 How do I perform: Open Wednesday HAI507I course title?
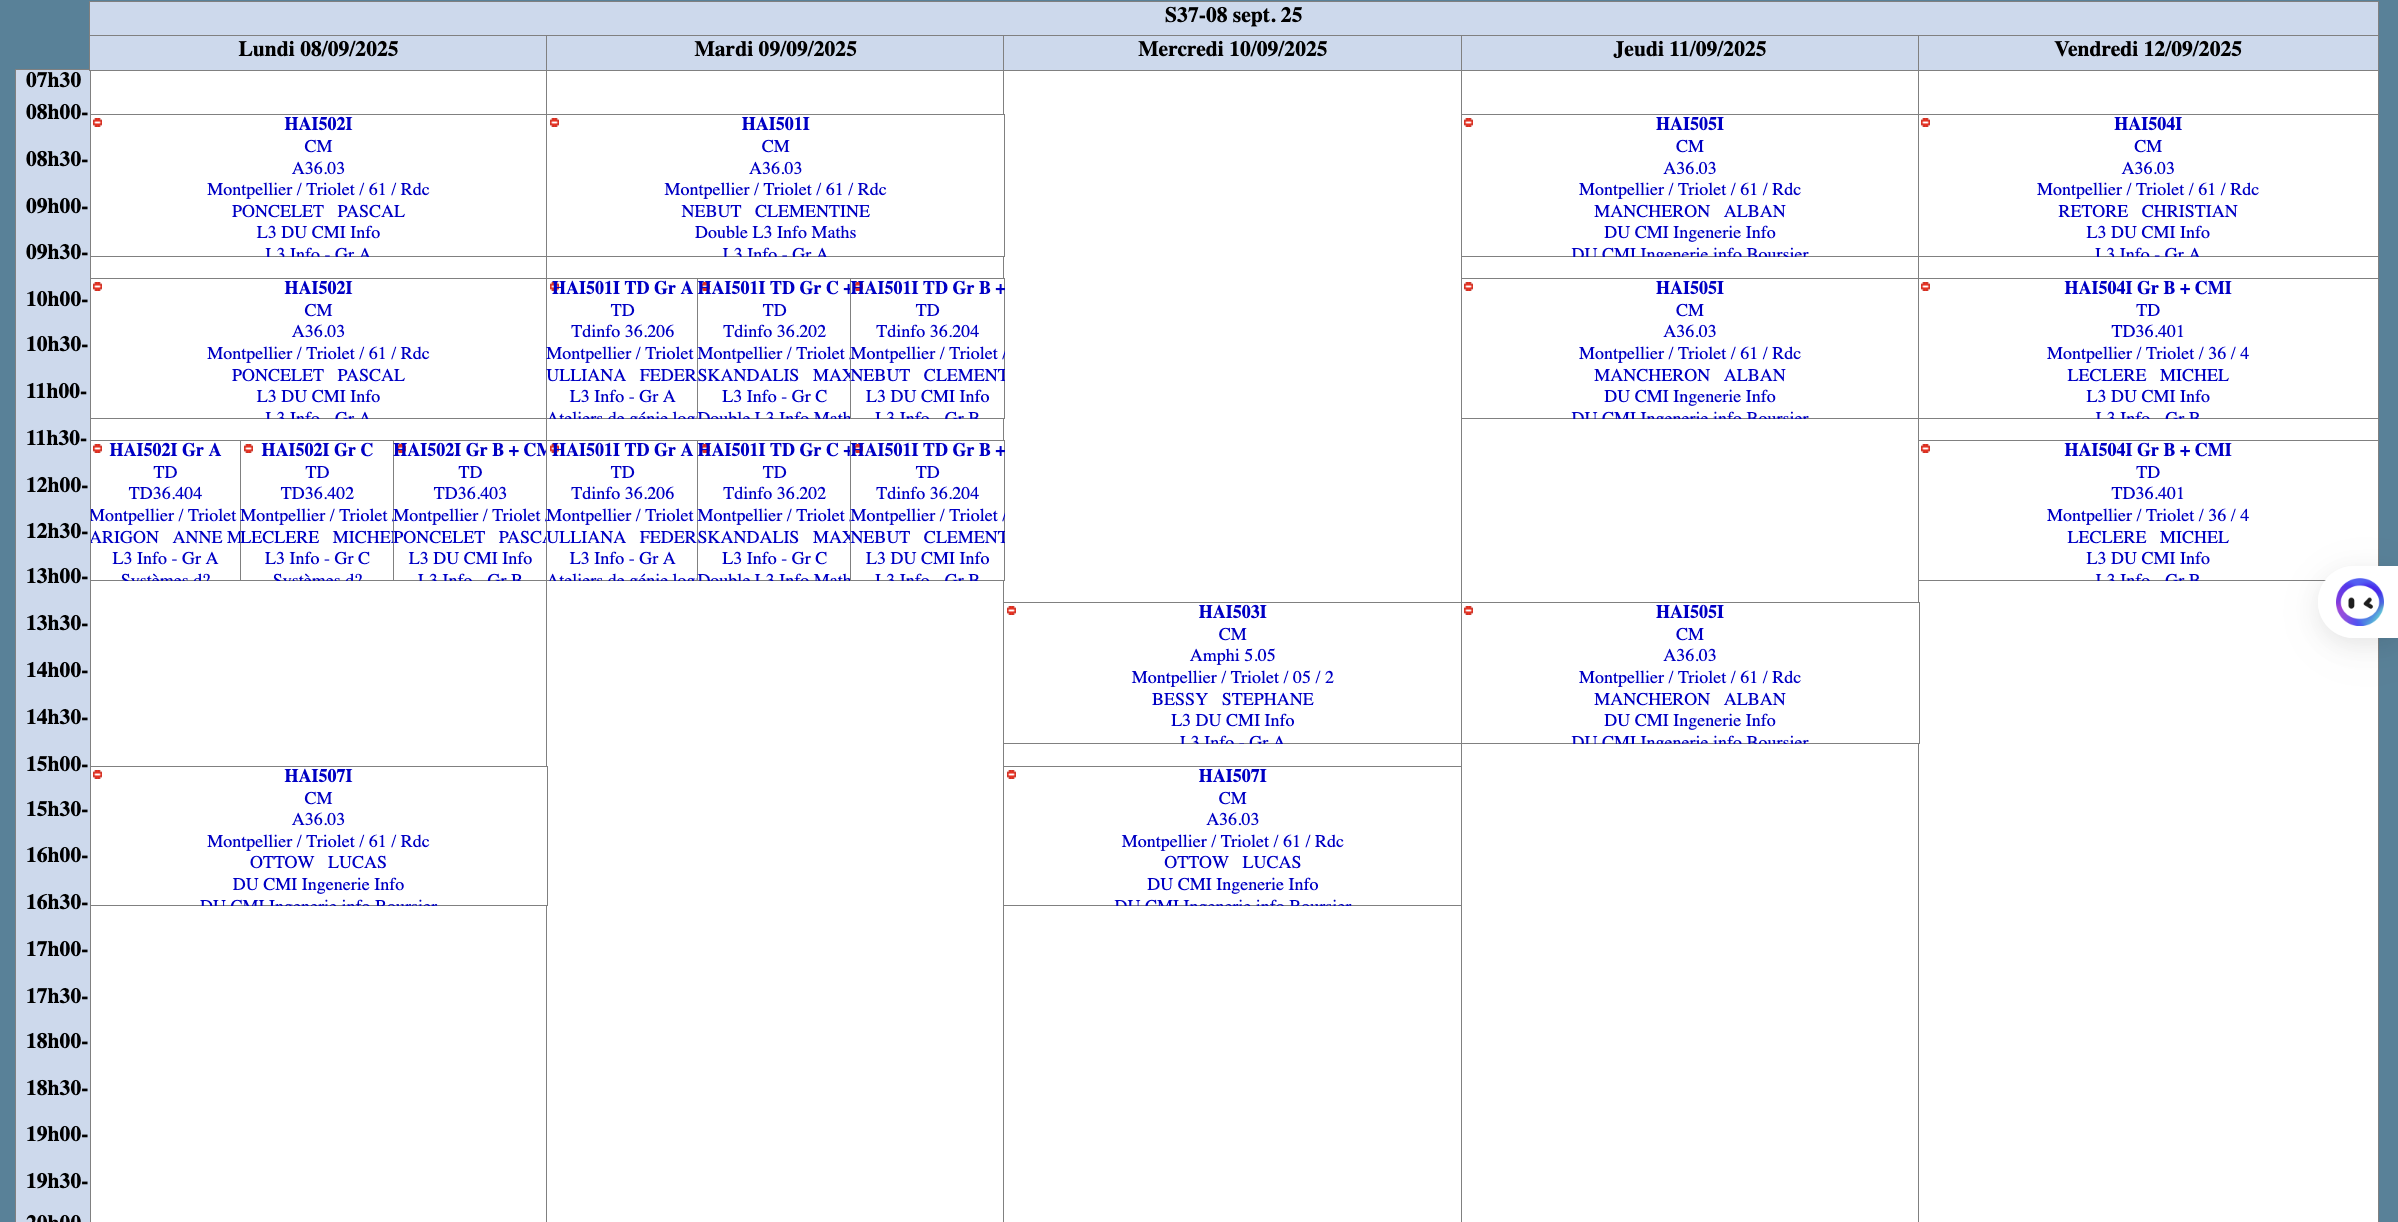pyautogui.click(x=1232, y=776)
